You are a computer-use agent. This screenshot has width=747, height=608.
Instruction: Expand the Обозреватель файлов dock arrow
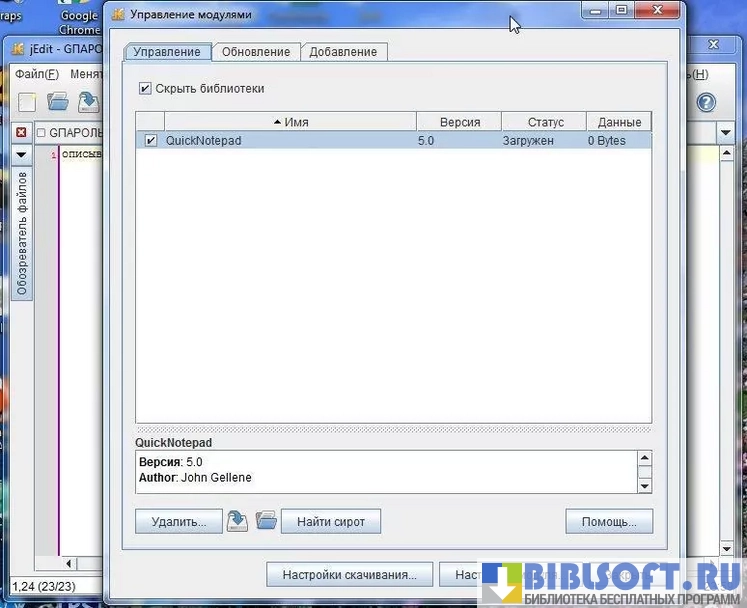(x=21, y=155)
